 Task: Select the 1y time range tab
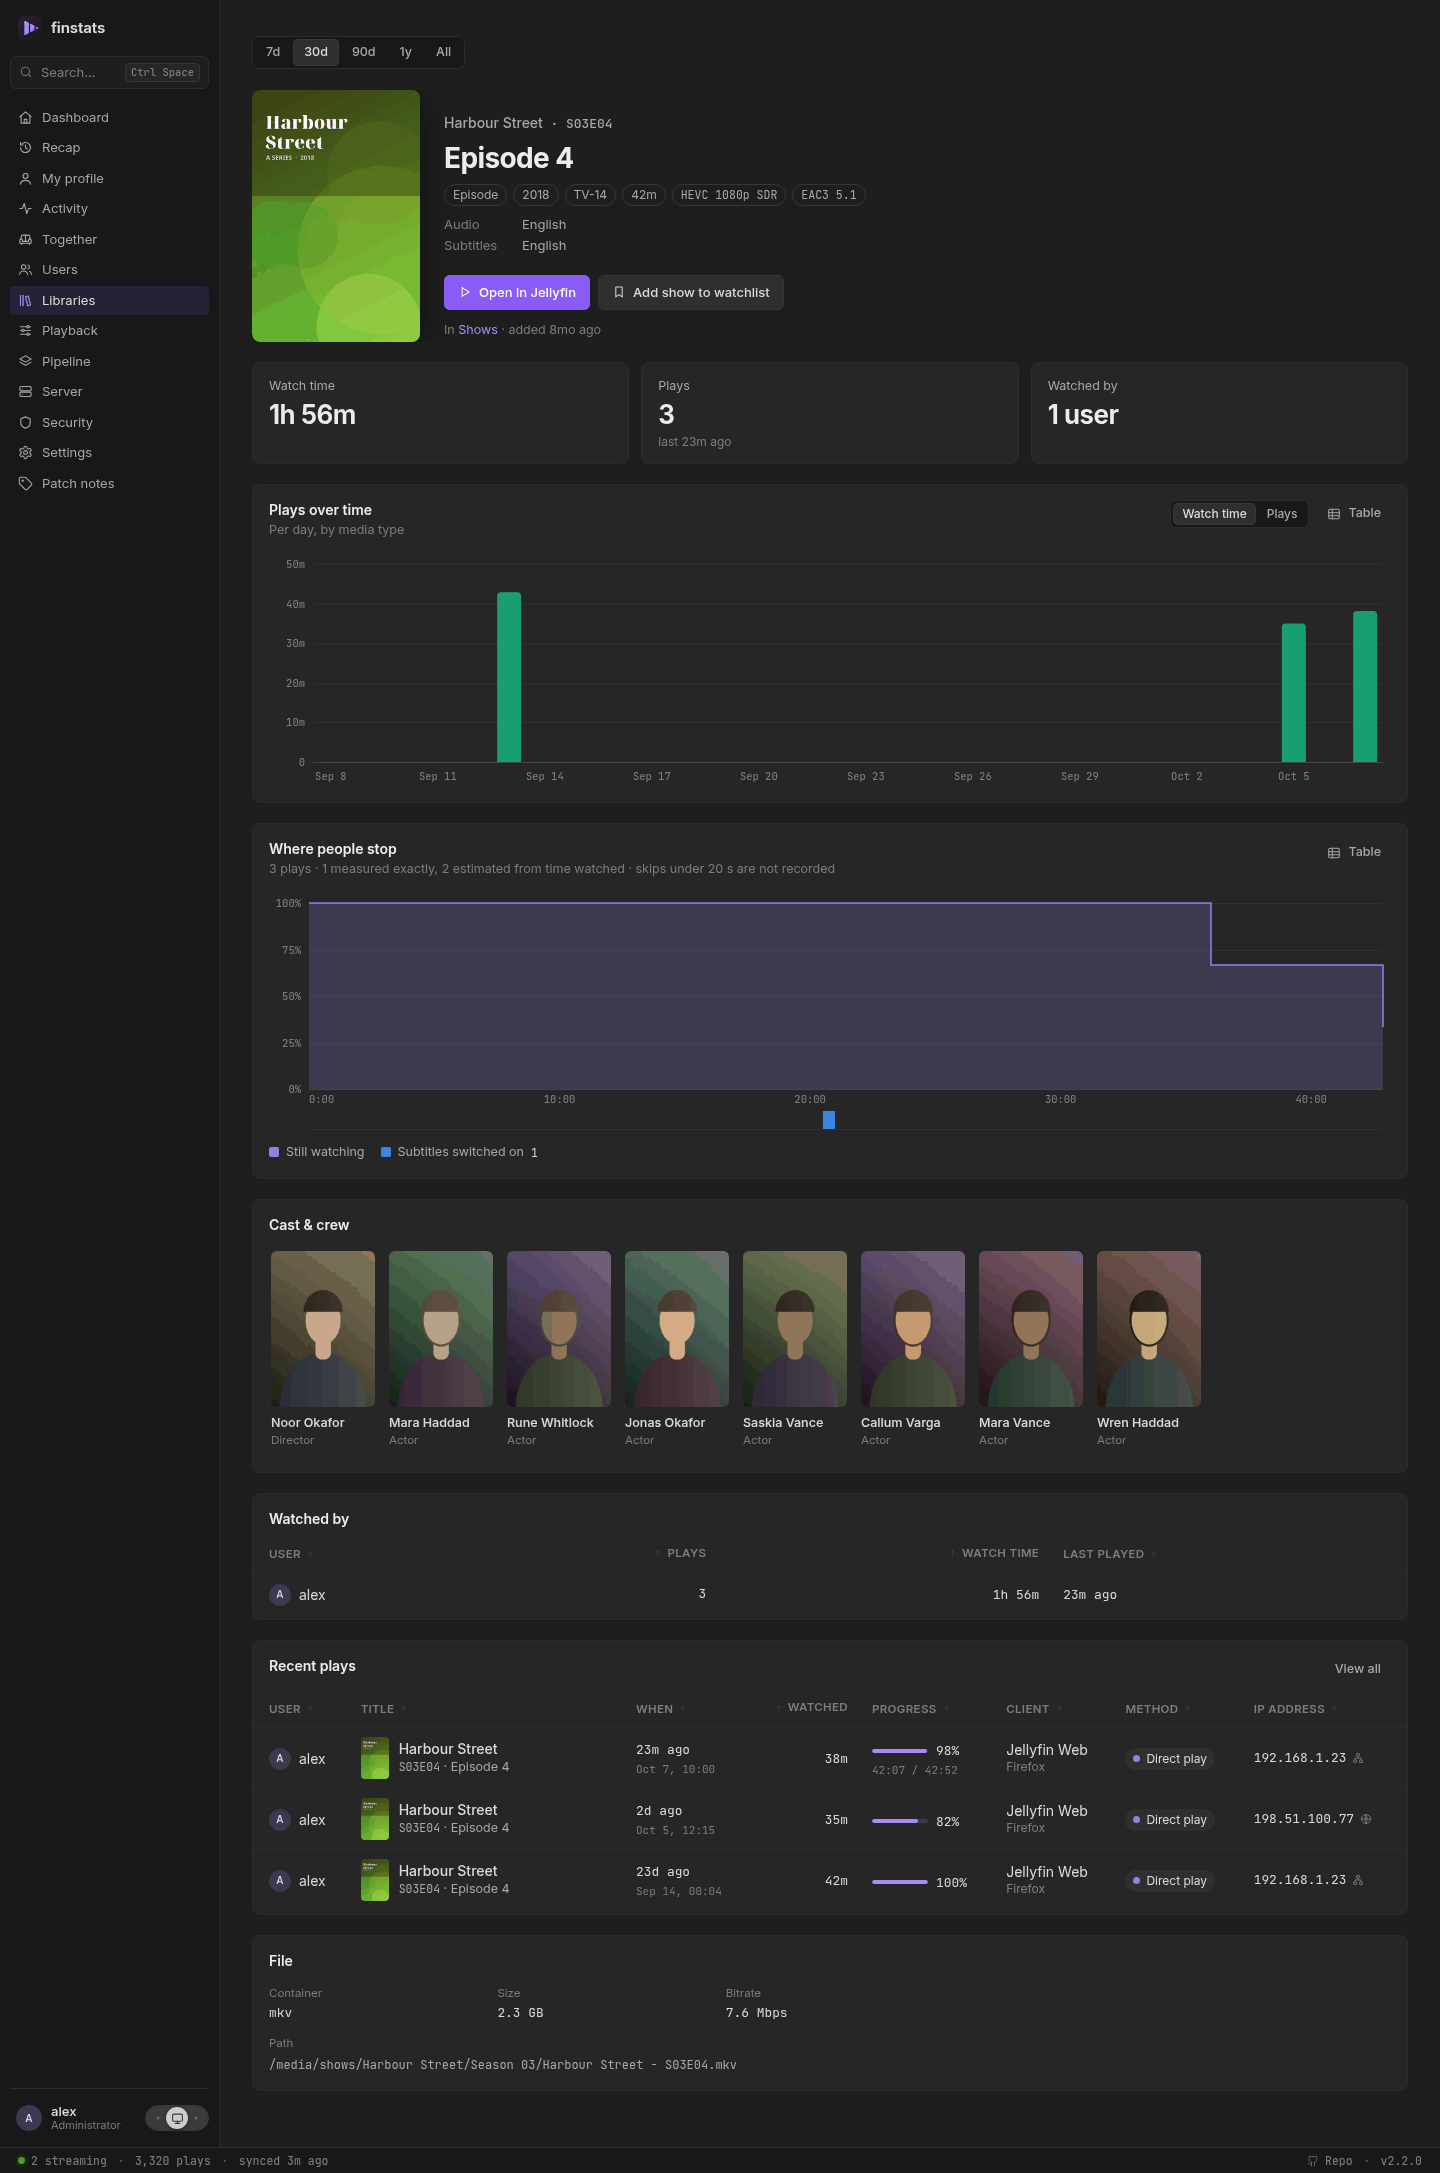point(405,52)
